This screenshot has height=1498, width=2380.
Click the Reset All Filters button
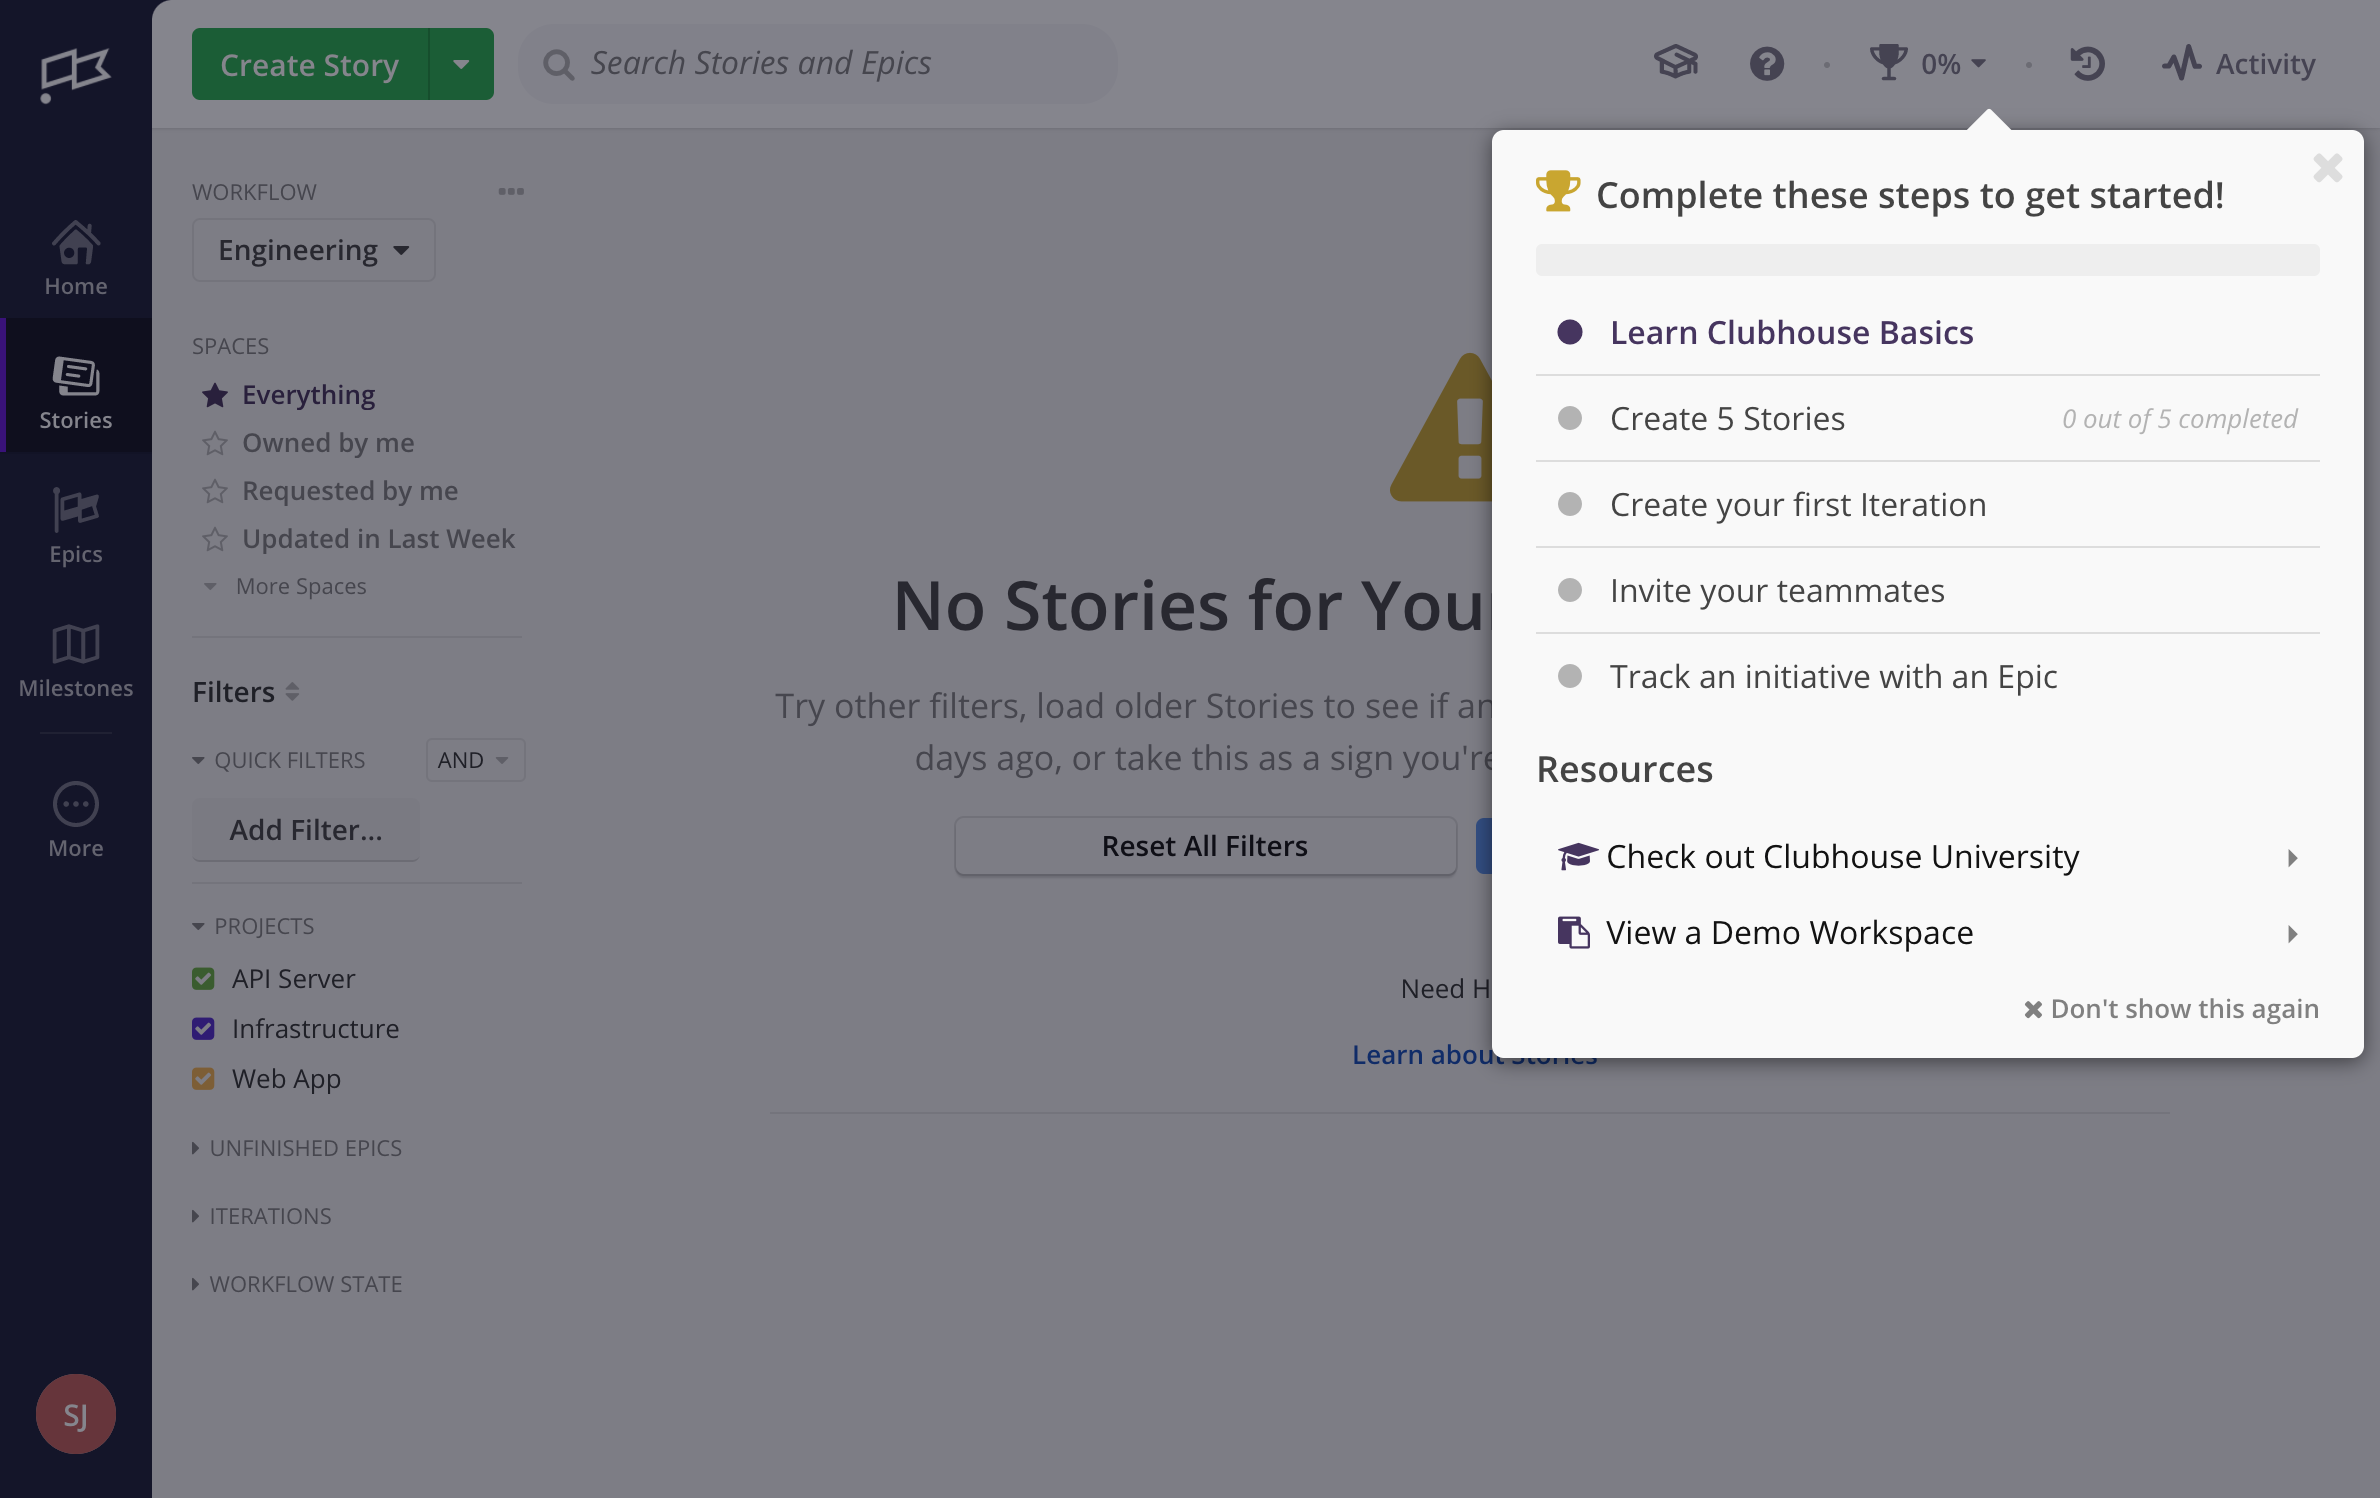tap(1205, 846)
